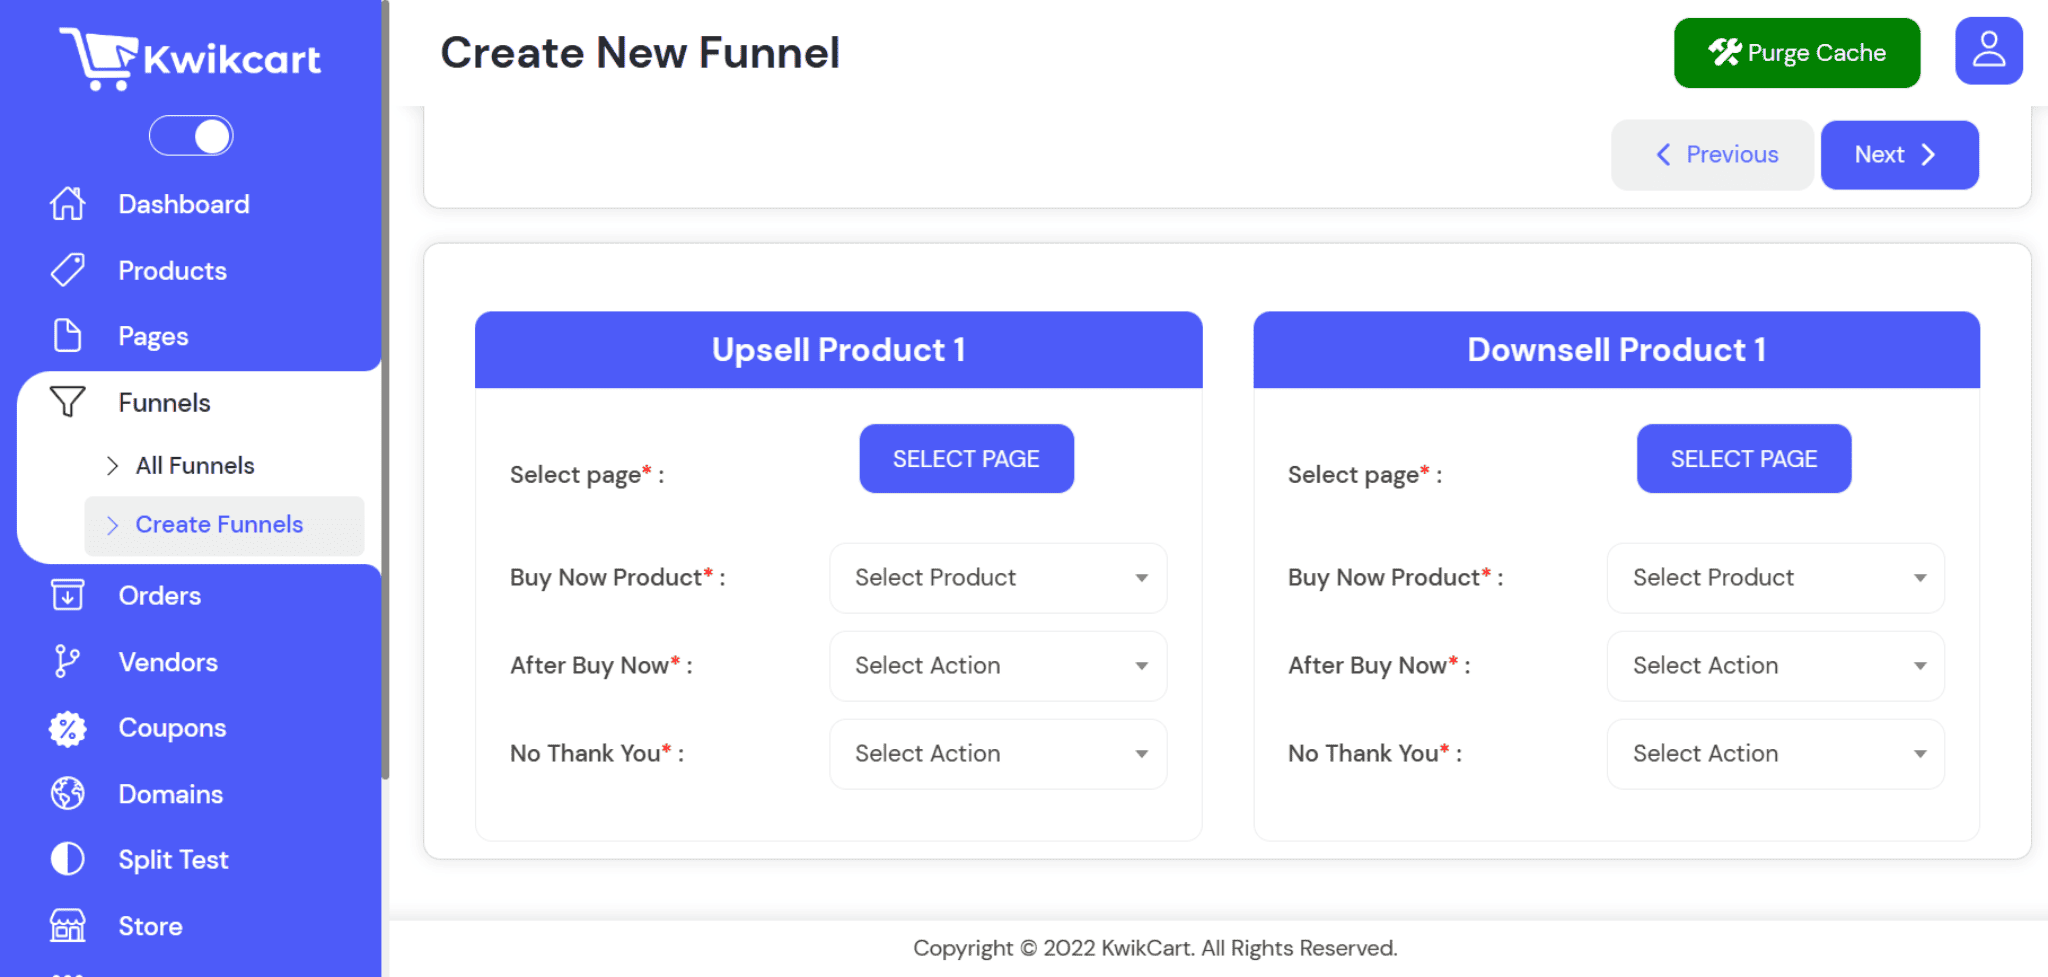Viewport: 2048px width, 977px height.
Task: Click the Domains globe icon
Action: pos(68,794)
